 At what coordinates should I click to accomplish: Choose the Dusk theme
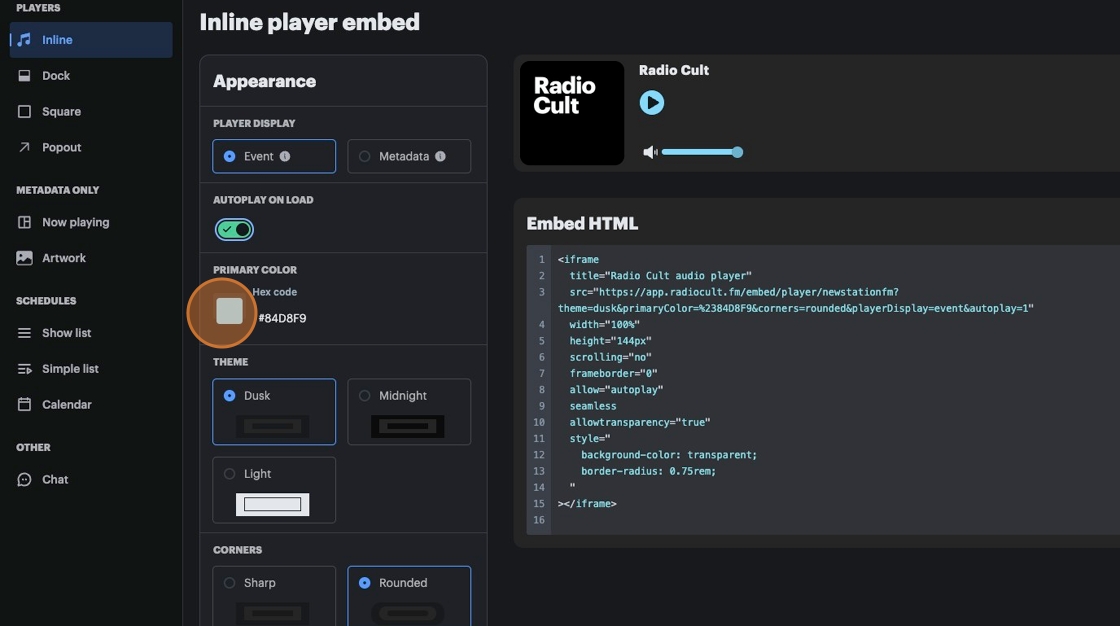[x=274, y=412]
